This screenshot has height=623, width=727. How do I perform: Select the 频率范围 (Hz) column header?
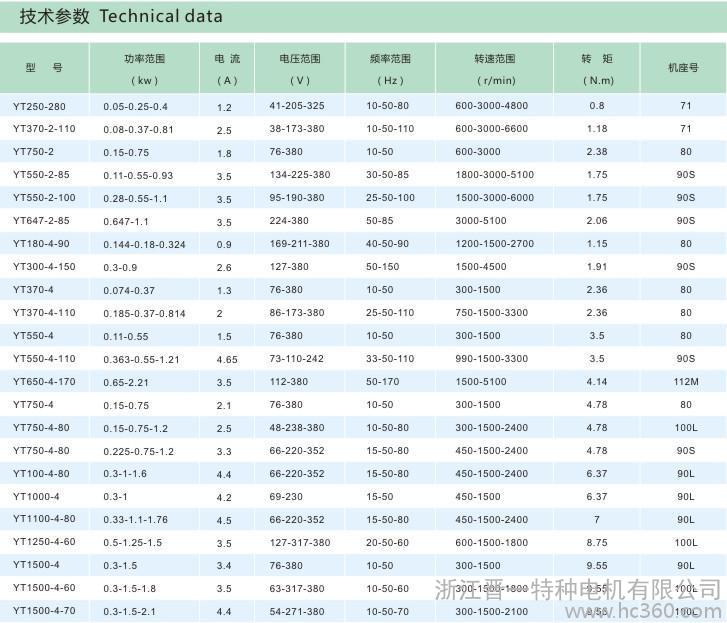[390, 68]
